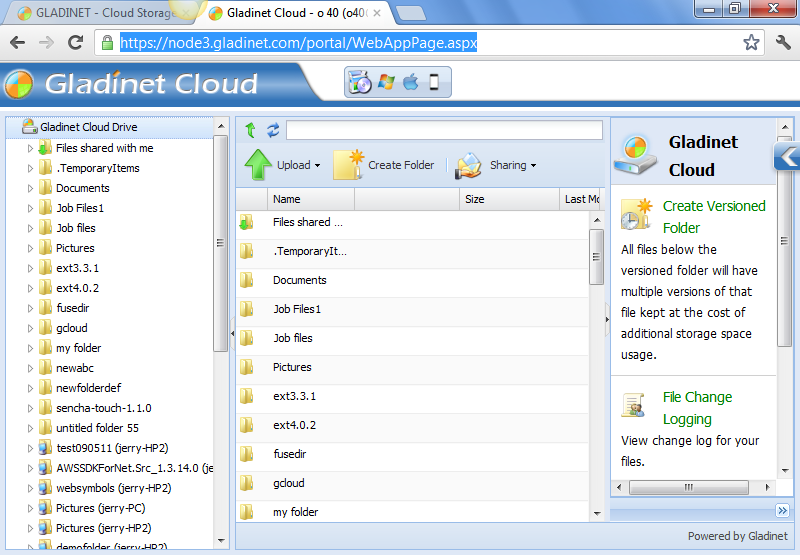Open the Upload dropdown menu
The image size is (800, 560).
pyautogui.click(x=317, y=165)
